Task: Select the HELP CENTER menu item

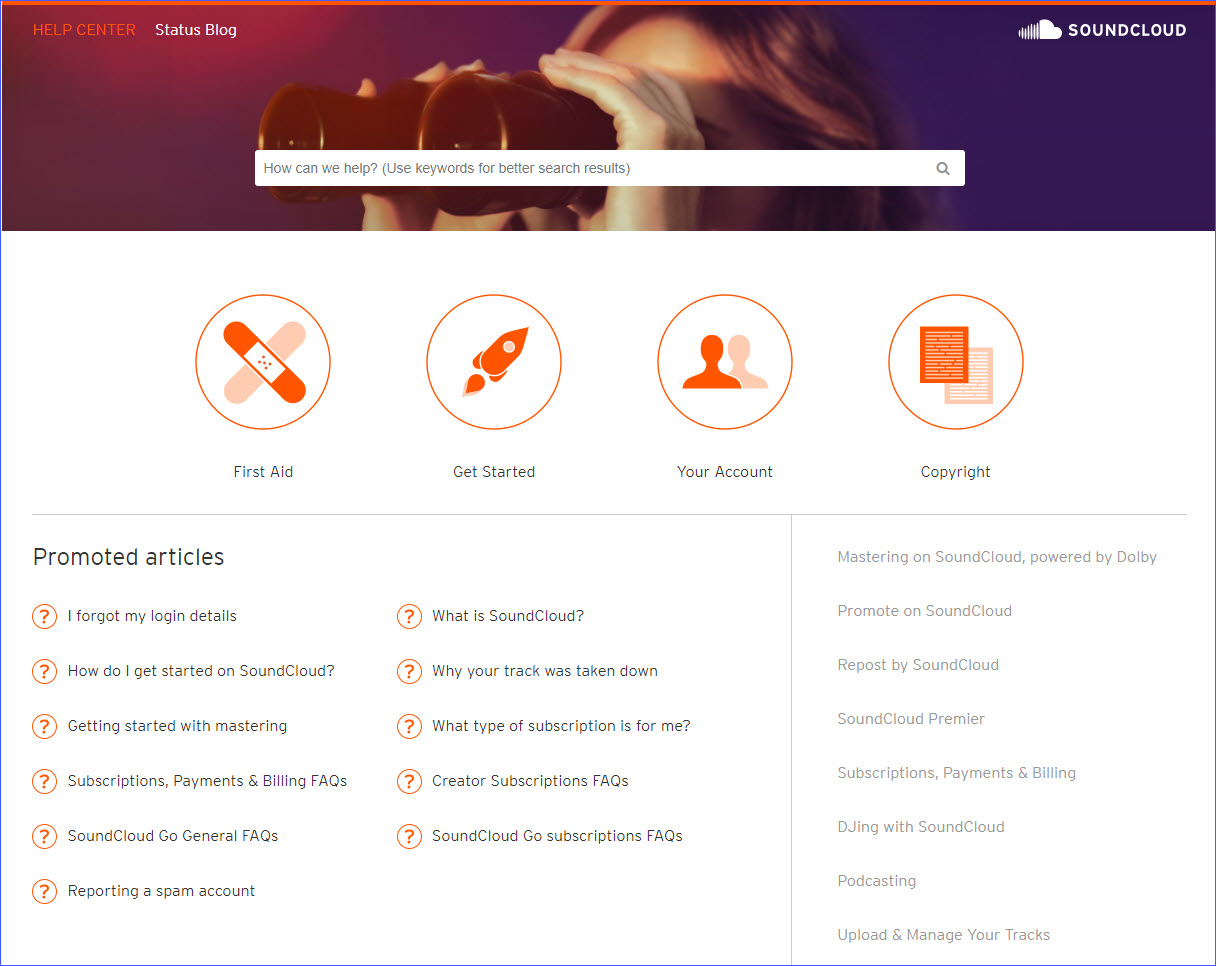Action: [84, 29]
